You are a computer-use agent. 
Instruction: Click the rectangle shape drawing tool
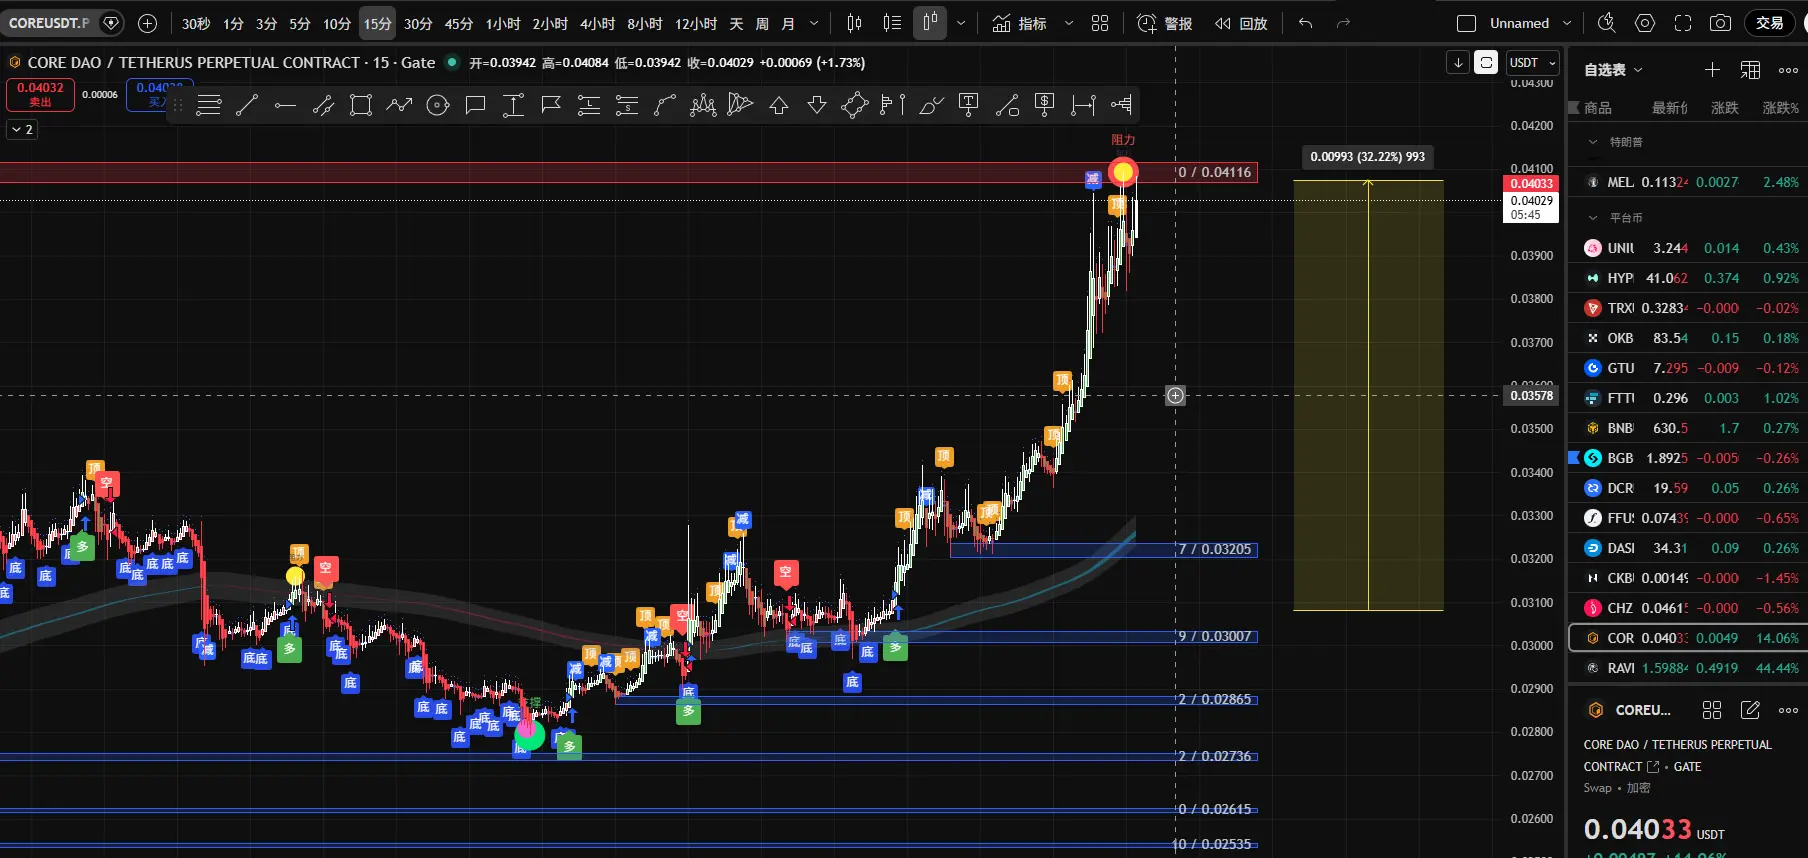coord(361,105)
